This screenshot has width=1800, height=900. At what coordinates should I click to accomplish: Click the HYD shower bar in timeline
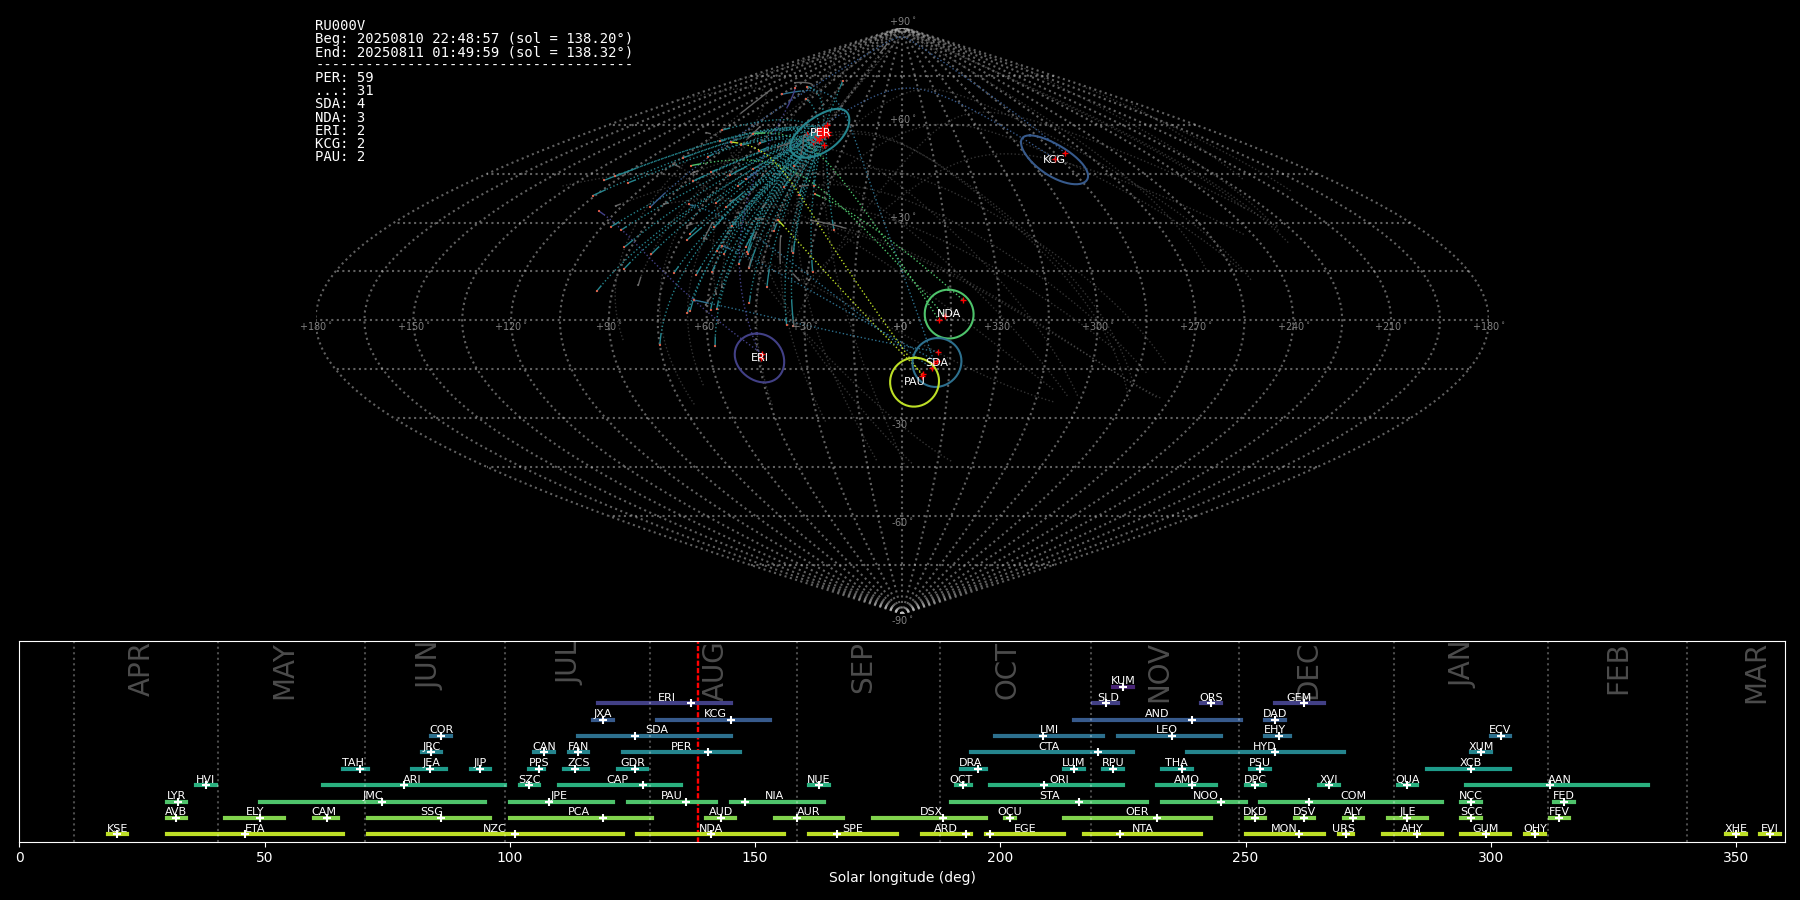[1265, 752]
